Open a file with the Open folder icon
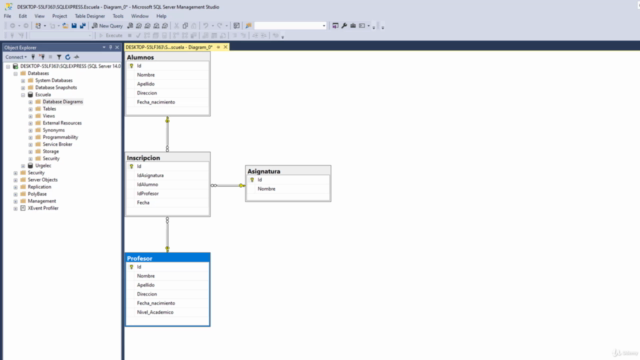640x360 pixels. (x=65, y=26)
